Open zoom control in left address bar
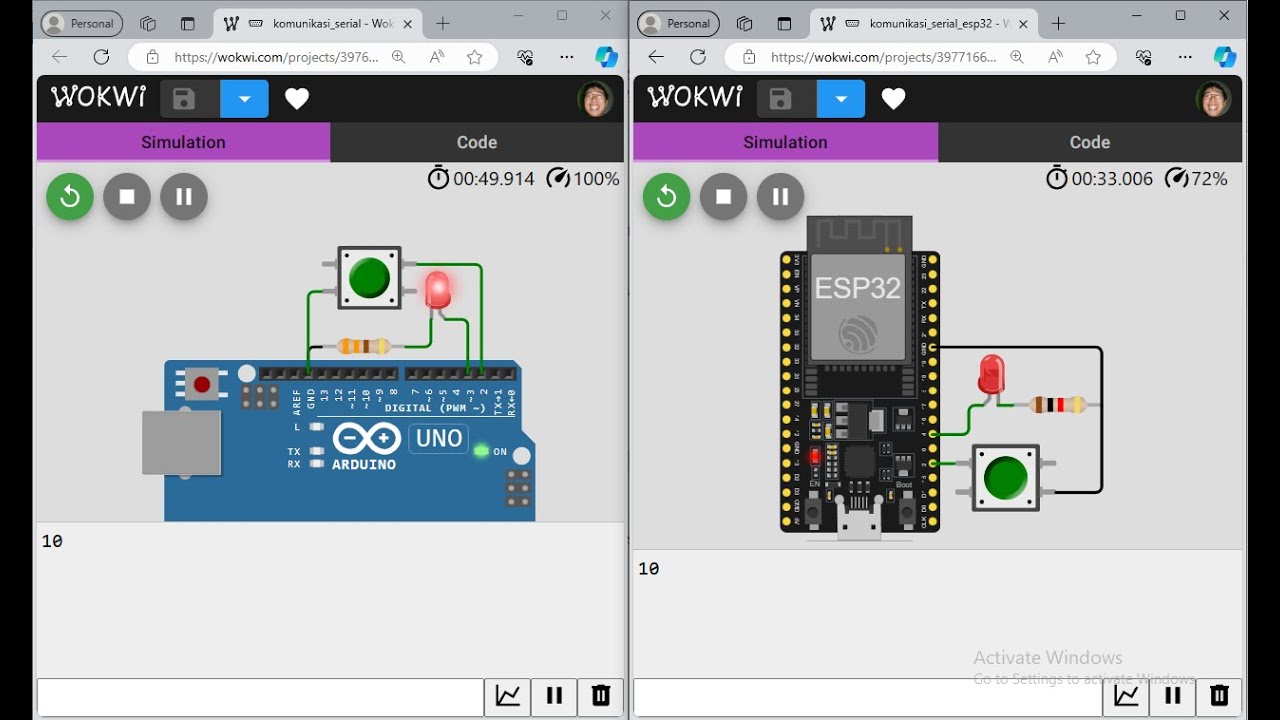The width and height of the screenshot is (1280, 720). 398,57
